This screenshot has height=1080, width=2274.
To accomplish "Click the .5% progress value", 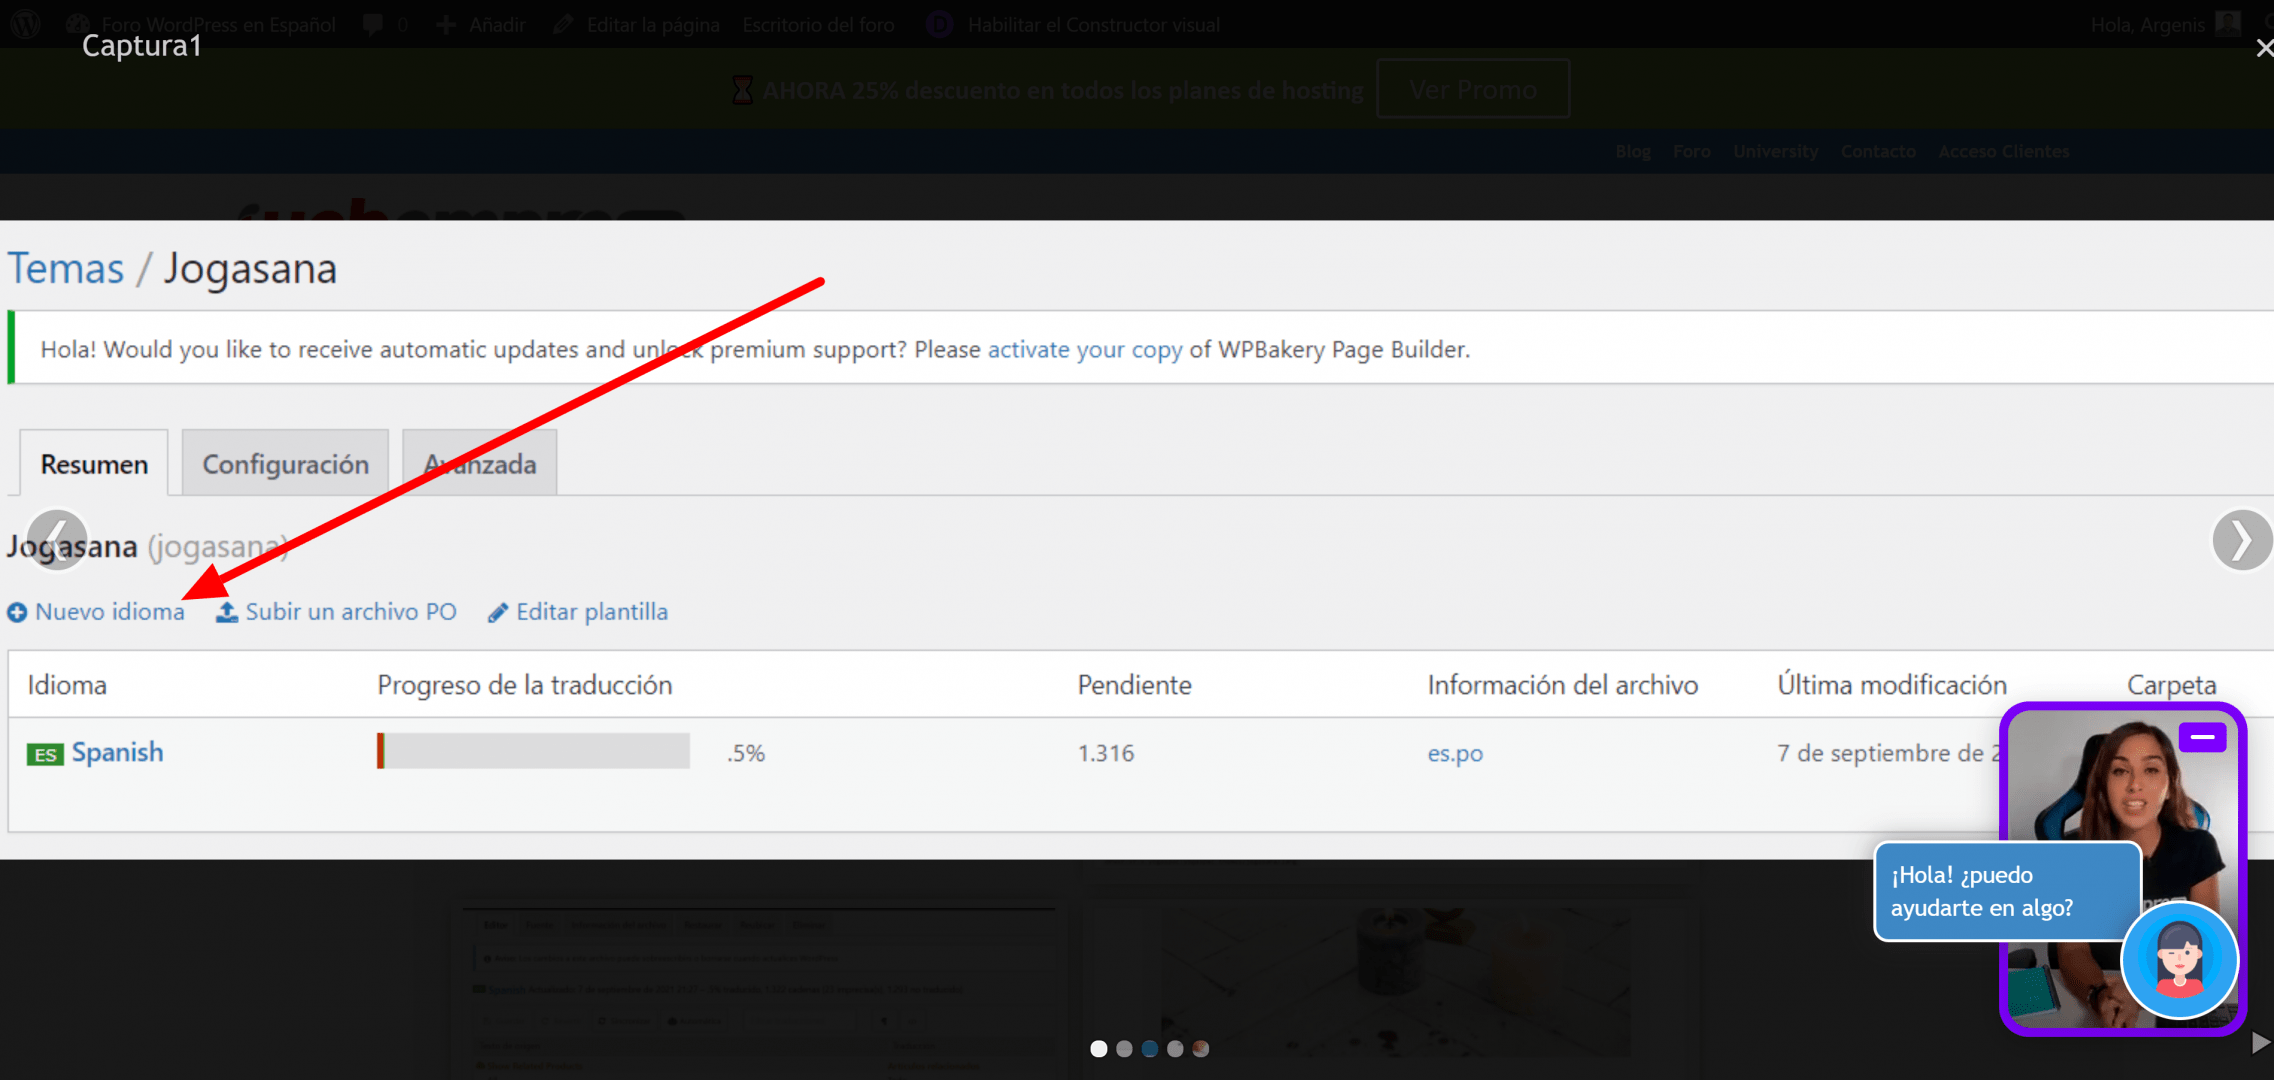I will (746, 753).
